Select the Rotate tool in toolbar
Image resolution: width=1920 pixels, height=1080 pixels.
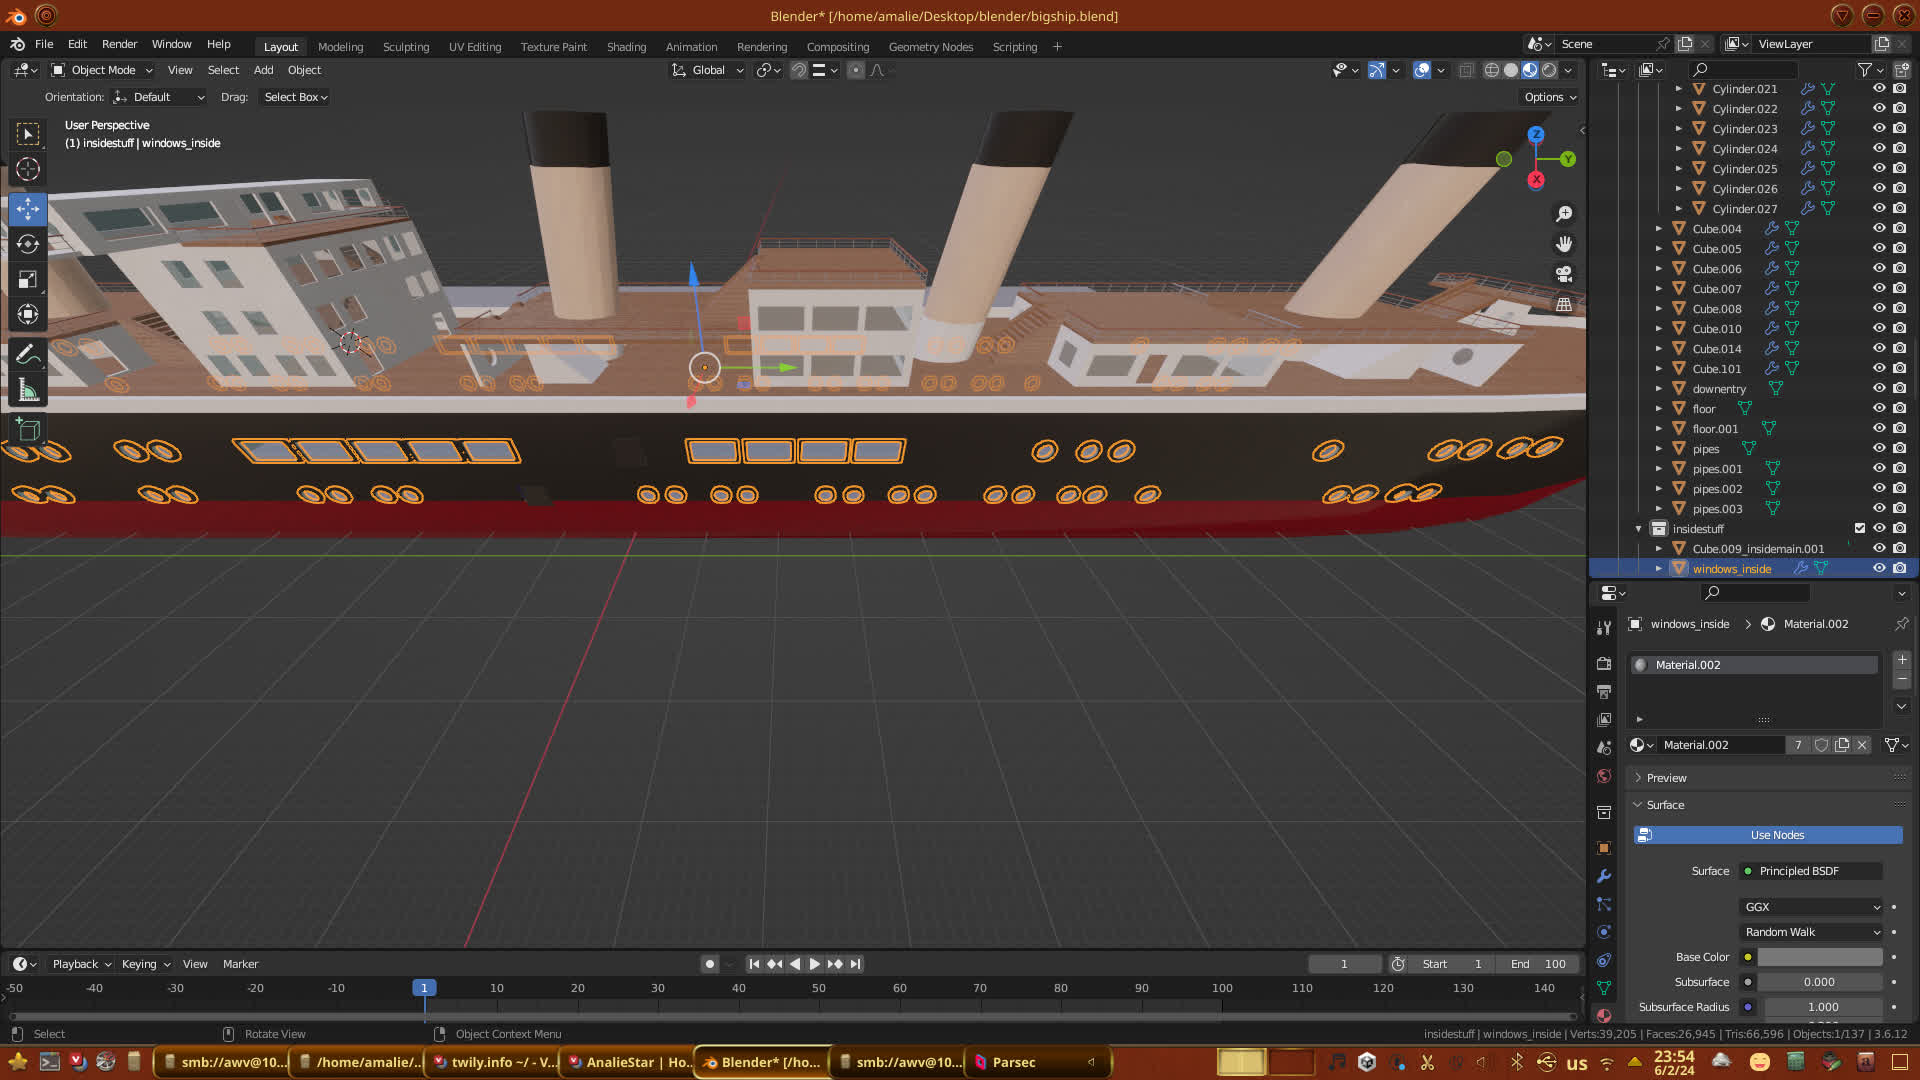point(28,244)
